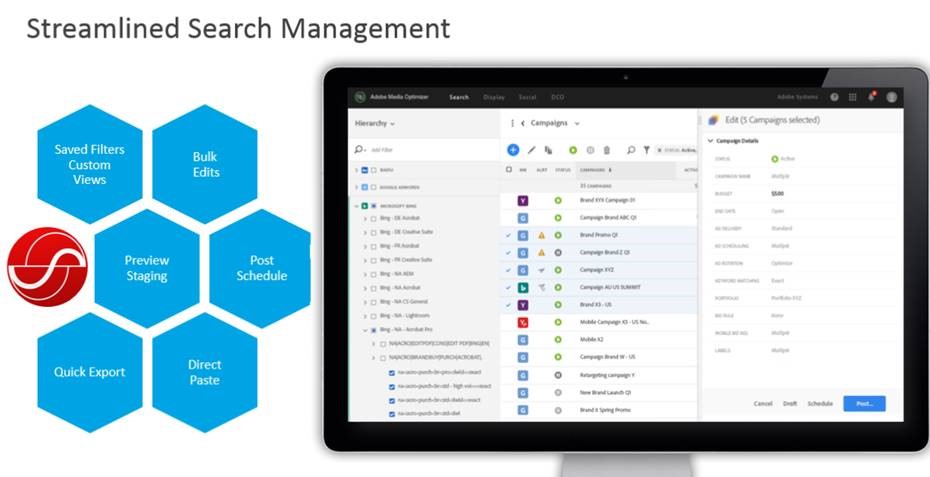Image resolution: width=930 pixels, height=477 pixels.
Task: Remove the Status Active filter chip
Action: click(660, 151)
